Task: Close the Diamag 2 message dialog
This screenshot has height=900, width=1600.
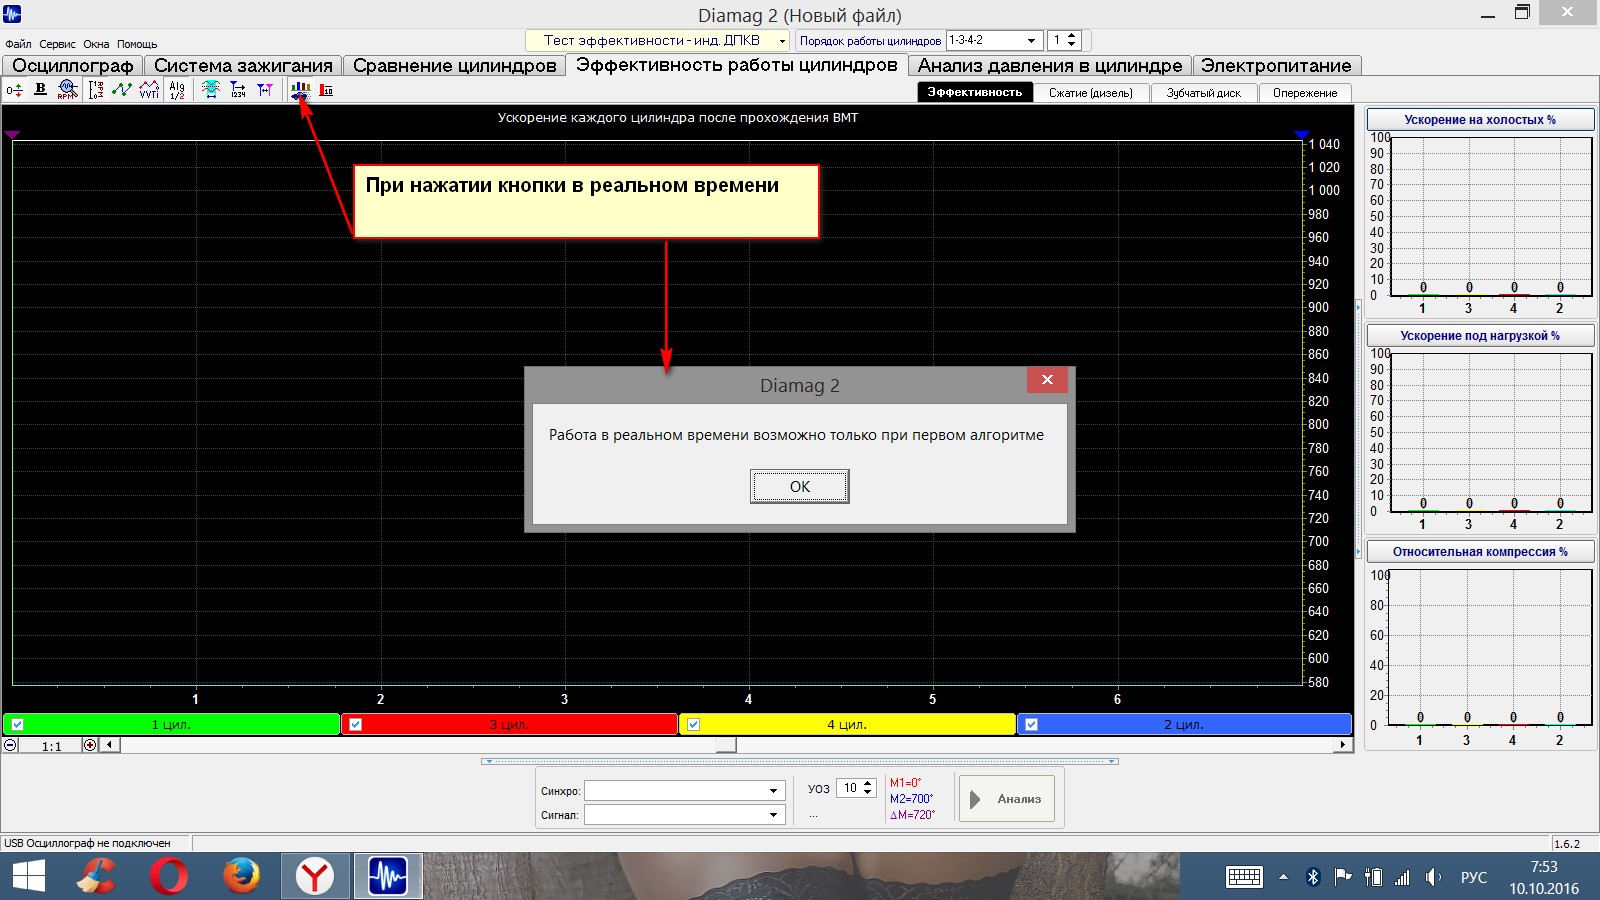Action: click(1047, 380)
